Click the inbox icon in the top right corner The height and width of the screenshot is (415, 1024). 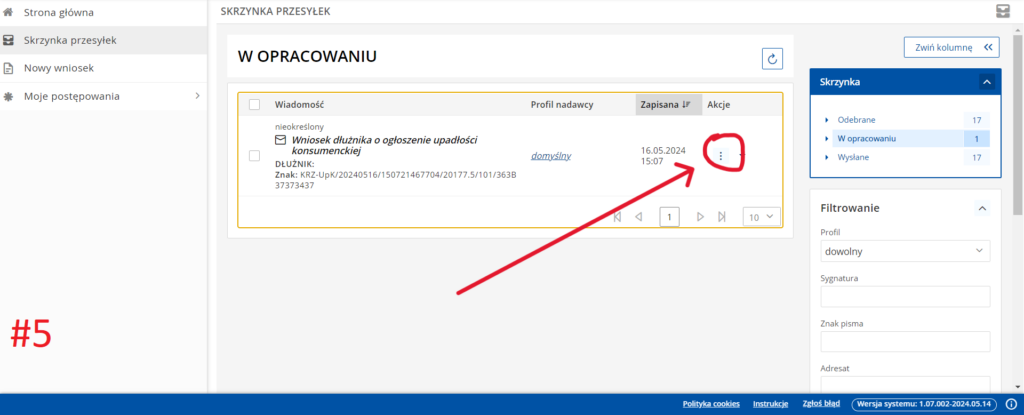(1002, 11)
